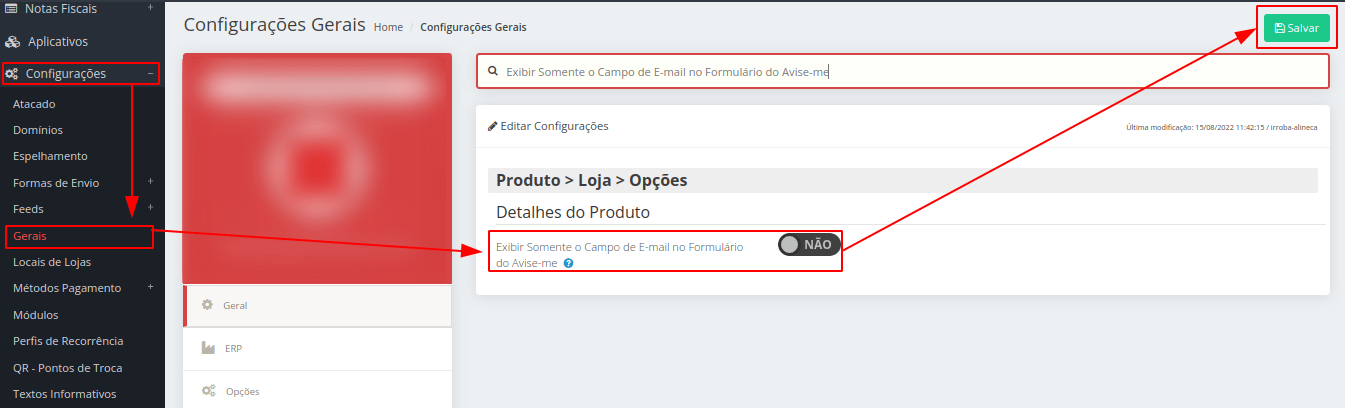1345x408 pixels.
Task: Click the gear icon of Geral tab
Action: pyautogui.click(x=208, y=305)
